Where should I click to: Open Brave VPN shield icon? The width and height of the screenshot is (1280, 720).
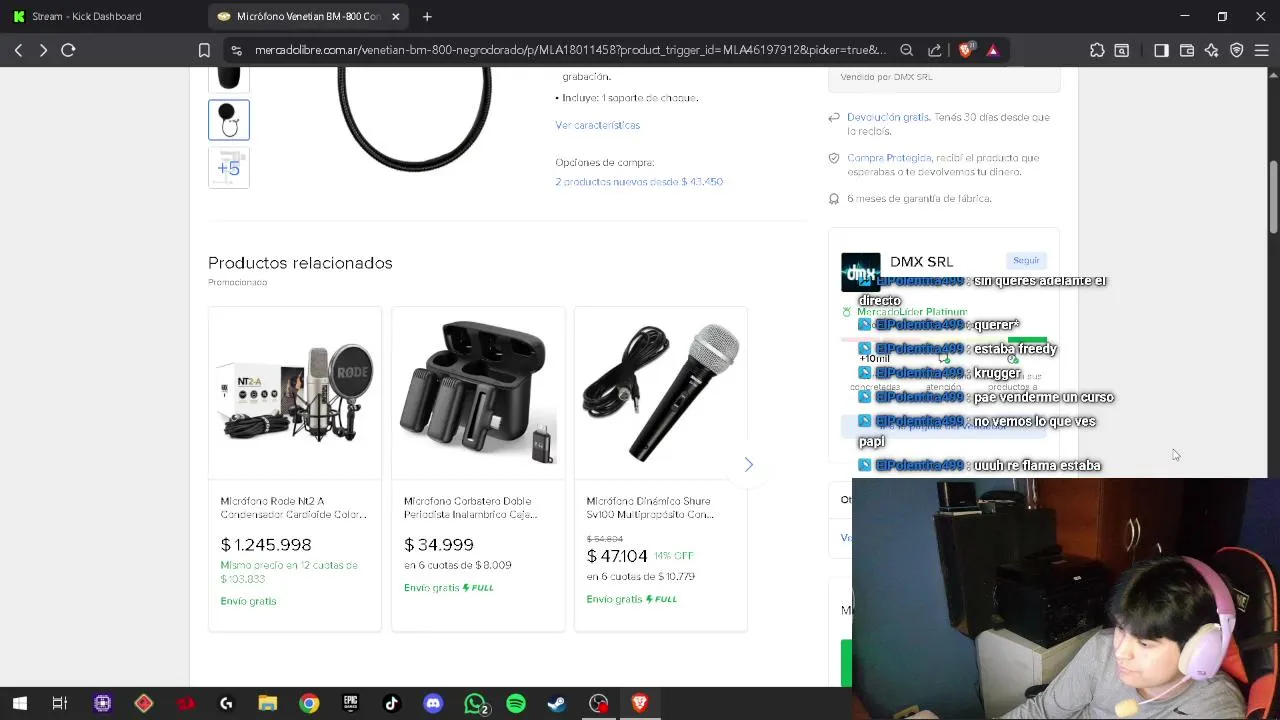pyautogui.click(x=1237, y=50)
